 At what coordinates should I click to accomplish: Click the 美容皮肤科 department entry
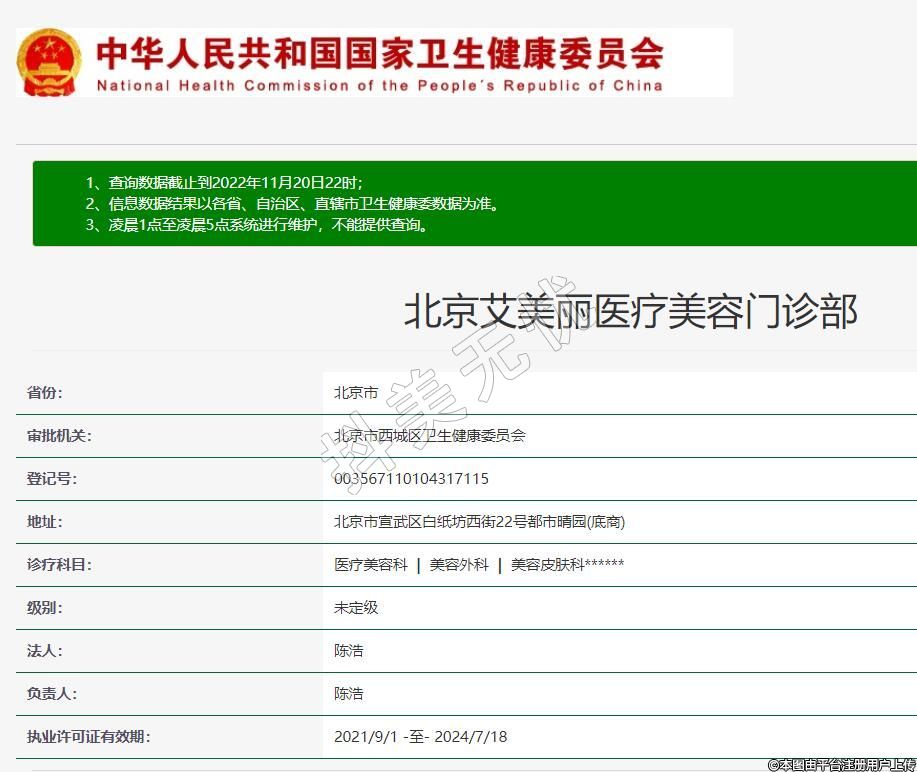click(567, 565)
